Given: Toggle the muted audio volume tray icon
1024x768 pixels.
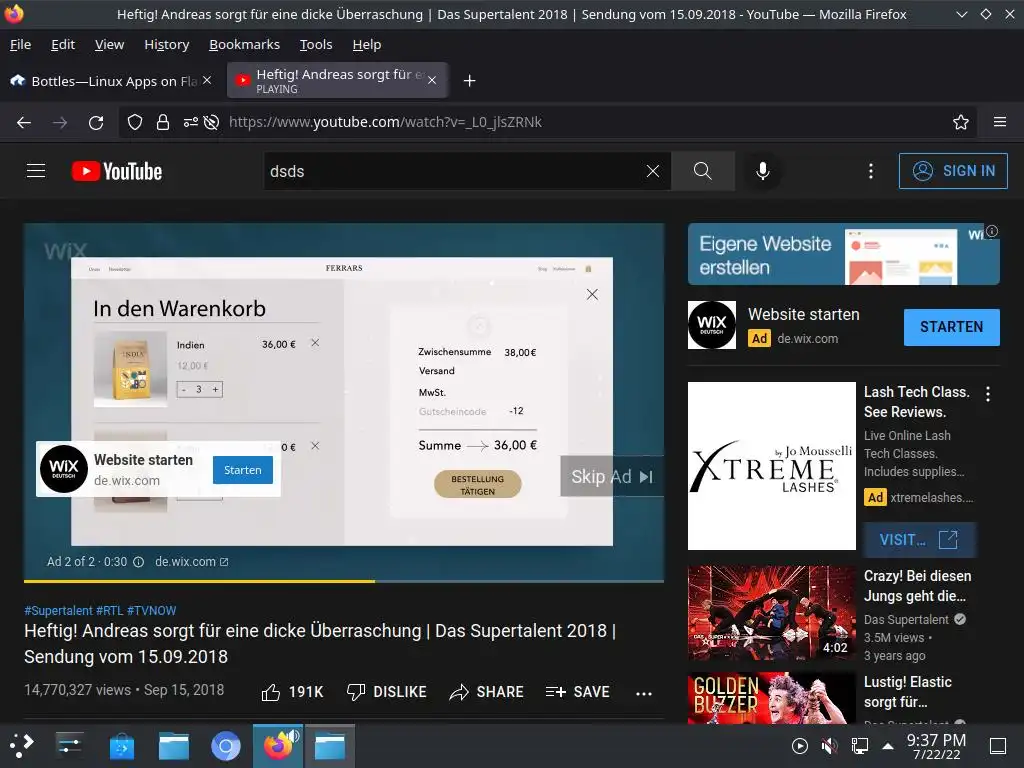Looking at the screenshot, I should (x=829, y=746).
